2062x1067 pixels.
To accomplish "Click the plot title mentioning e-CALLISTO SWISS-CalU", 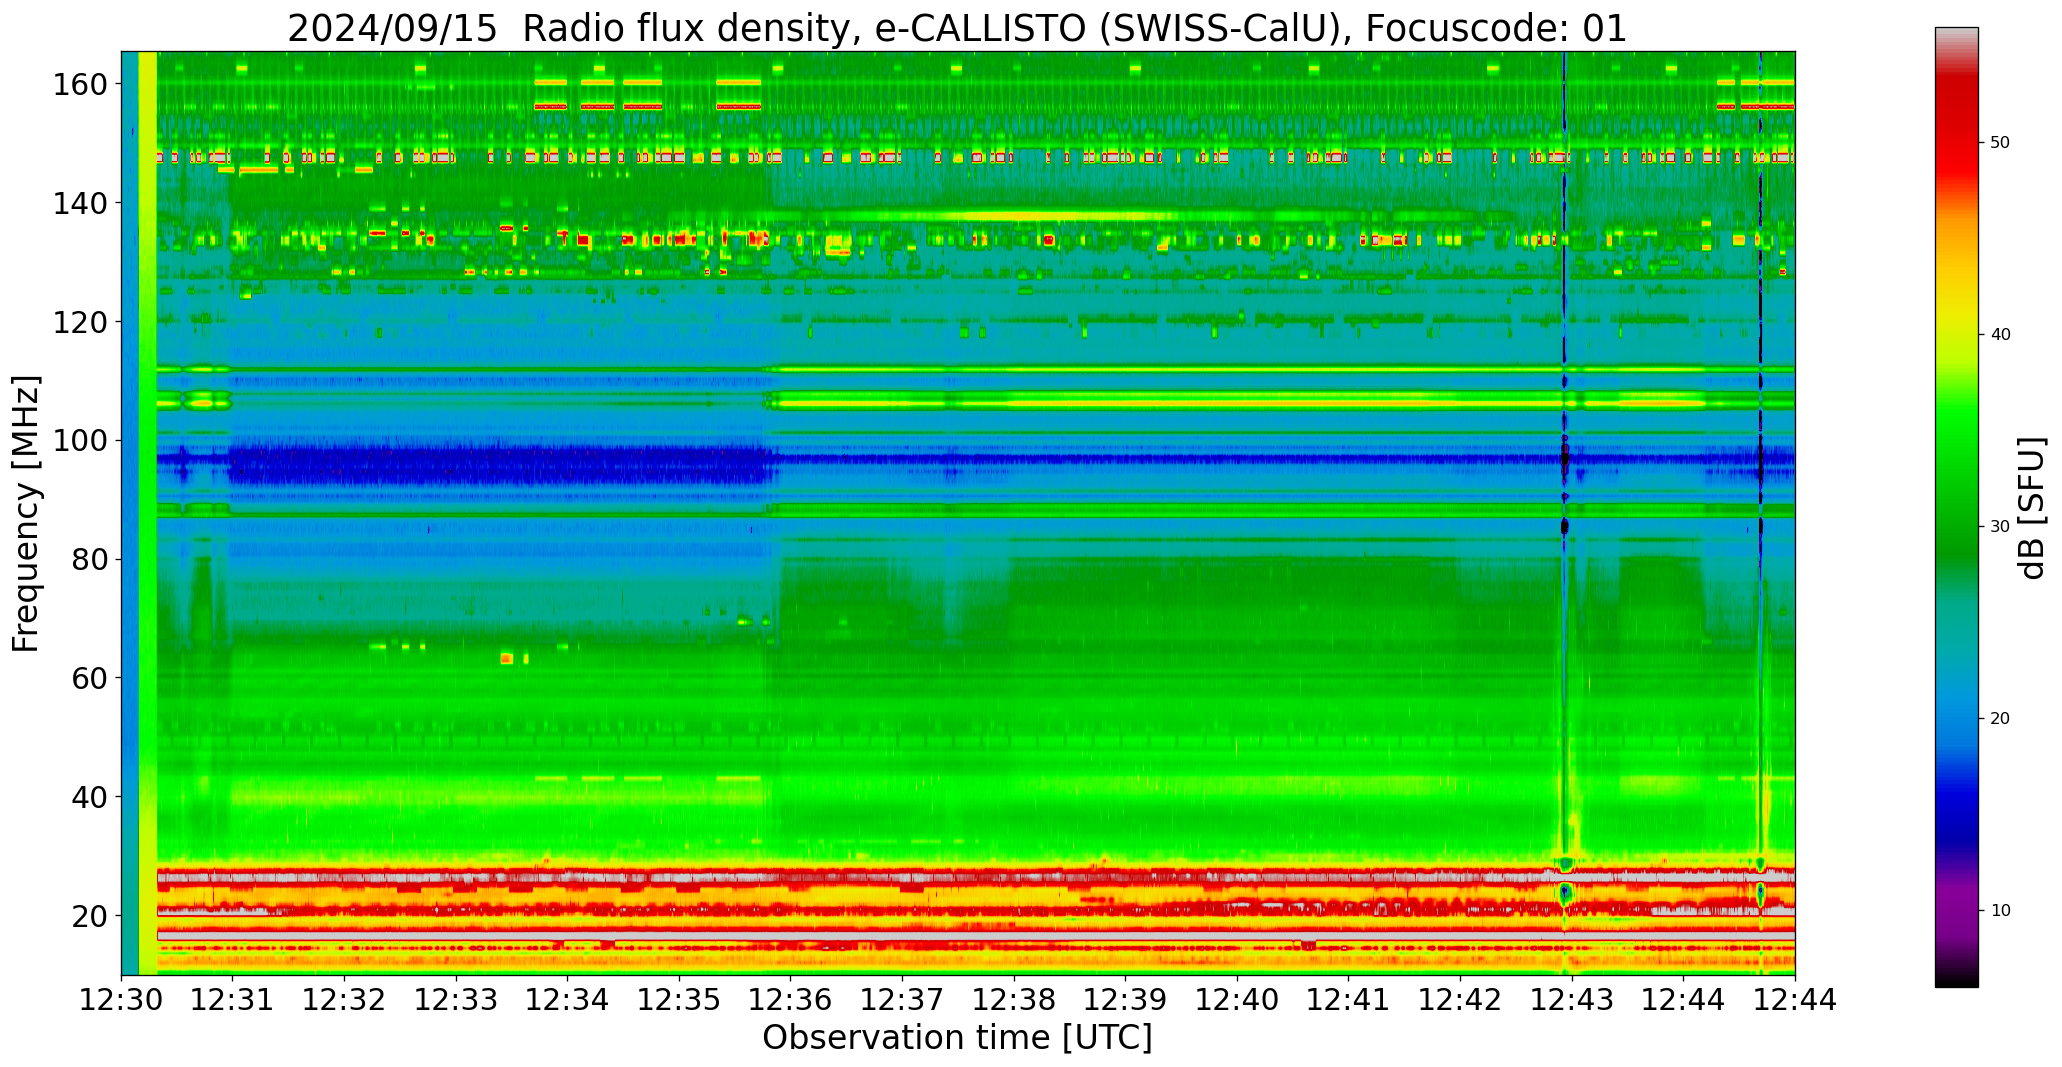I will point(957,28).
